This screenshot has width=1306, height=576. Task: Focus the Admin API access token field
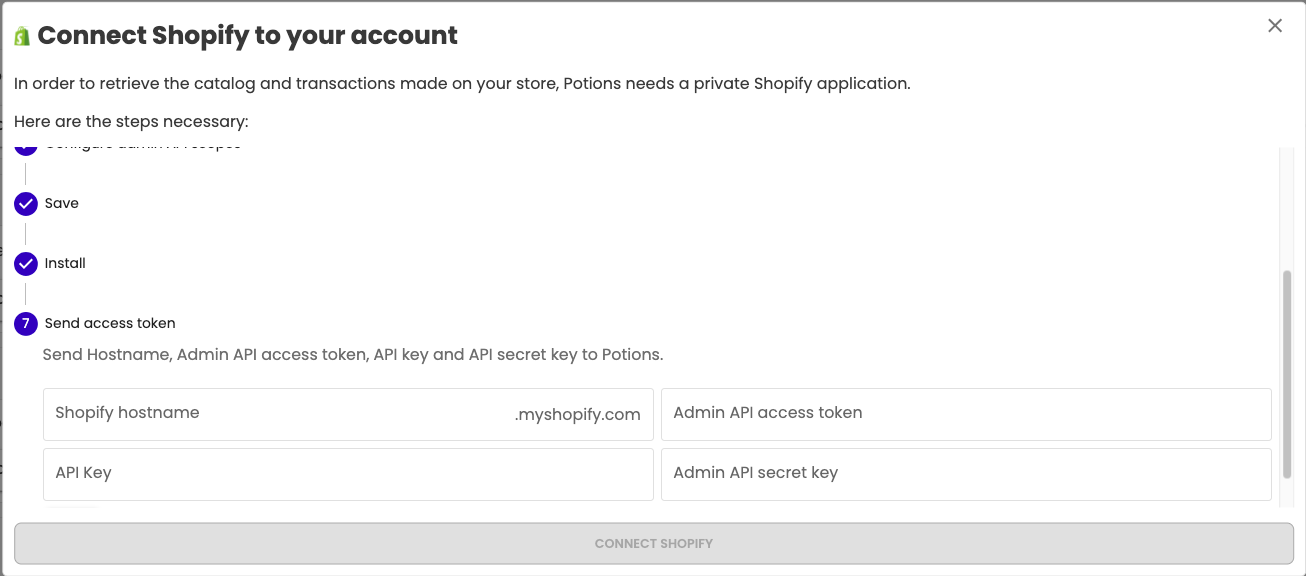click(x=966, y=414)
